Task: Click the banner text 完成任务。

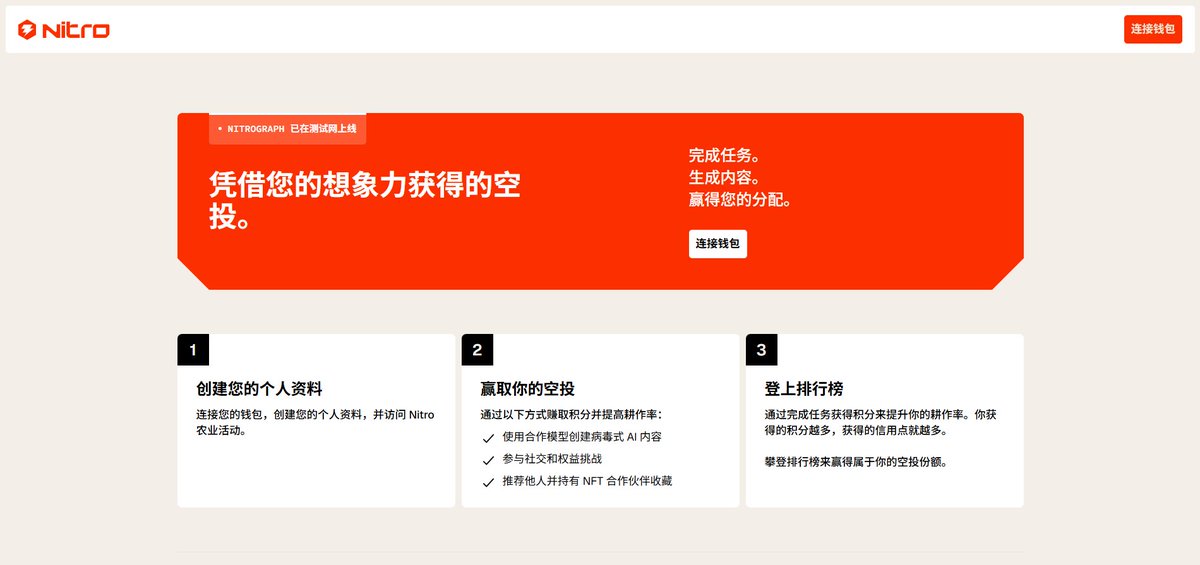Action: (x=725, y=156)
